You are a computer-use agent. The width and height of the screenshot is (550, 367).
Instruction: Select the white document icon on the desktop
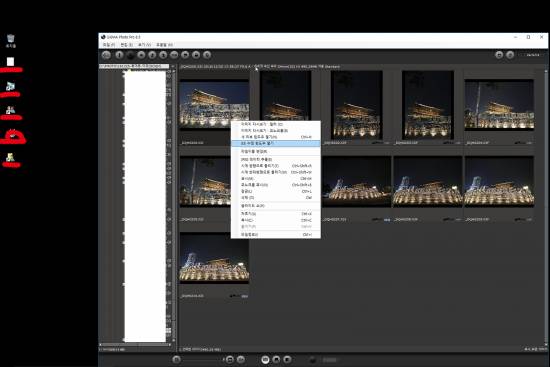[11, 62]
